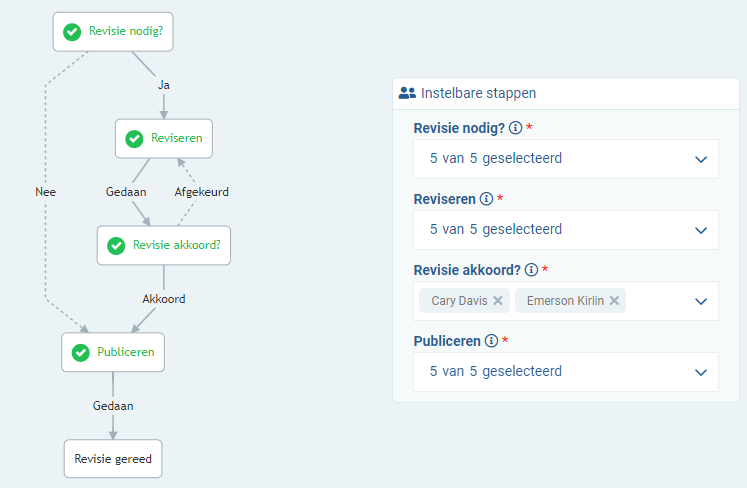Image resolution: width=747 pixels, height=488 pixels.
Task: Click the info icon beside Publiceren label
Action: point(491,341)
